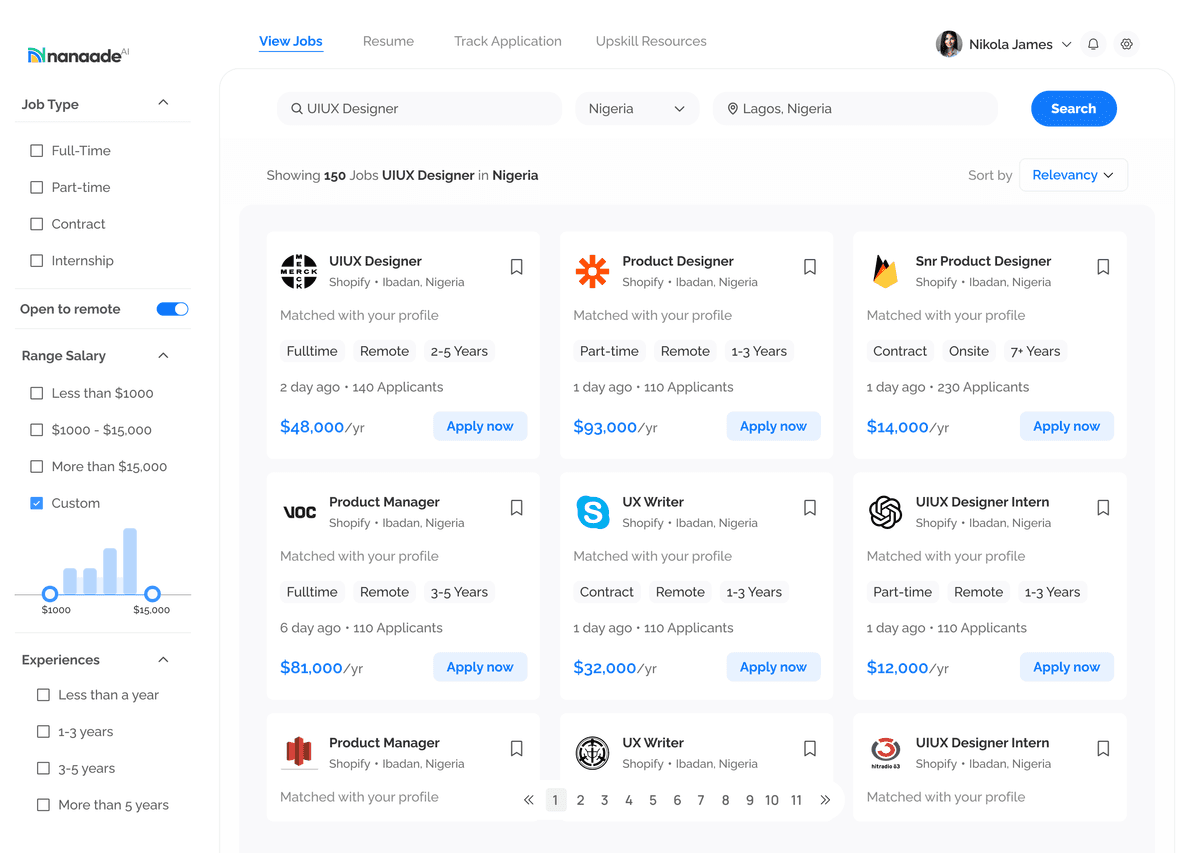
Task: Open the Nigeria country dropdown
Action: tap(637, 109)
